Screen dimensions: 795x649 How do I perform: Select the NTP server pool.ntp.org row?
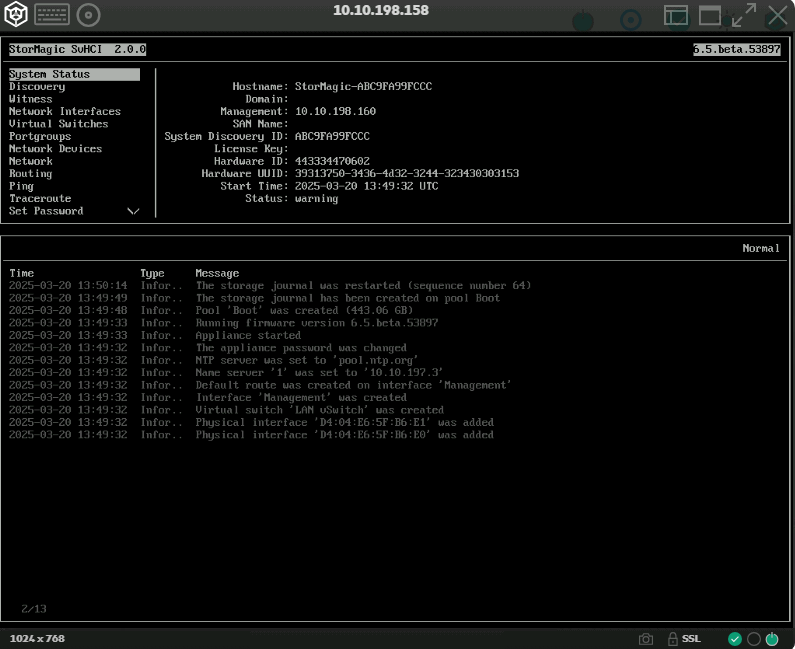pos(214,360)
